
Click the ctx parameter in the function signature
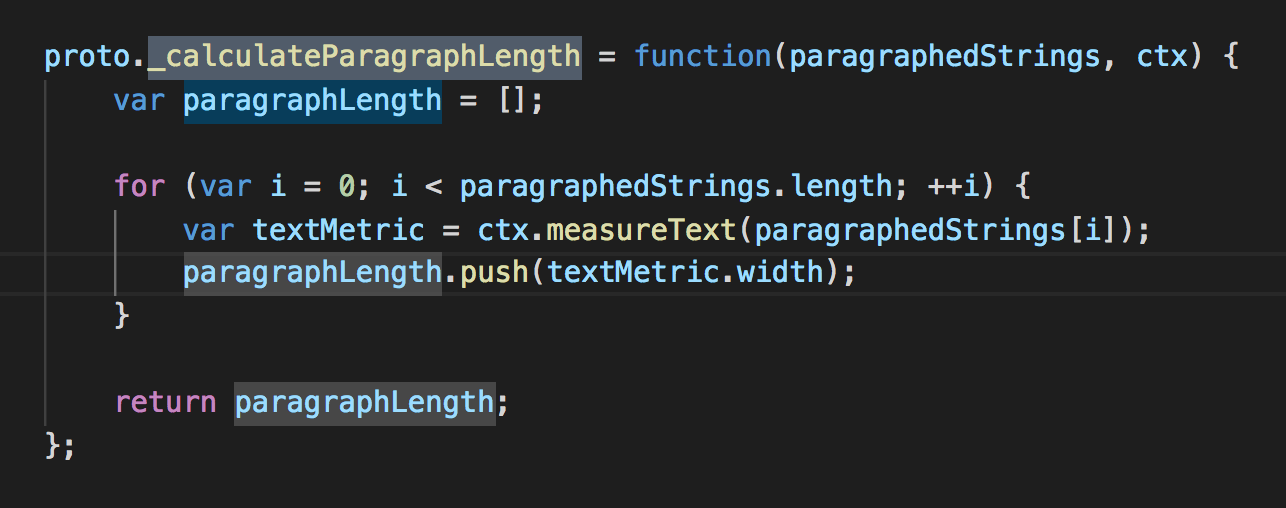point(1163,56)
